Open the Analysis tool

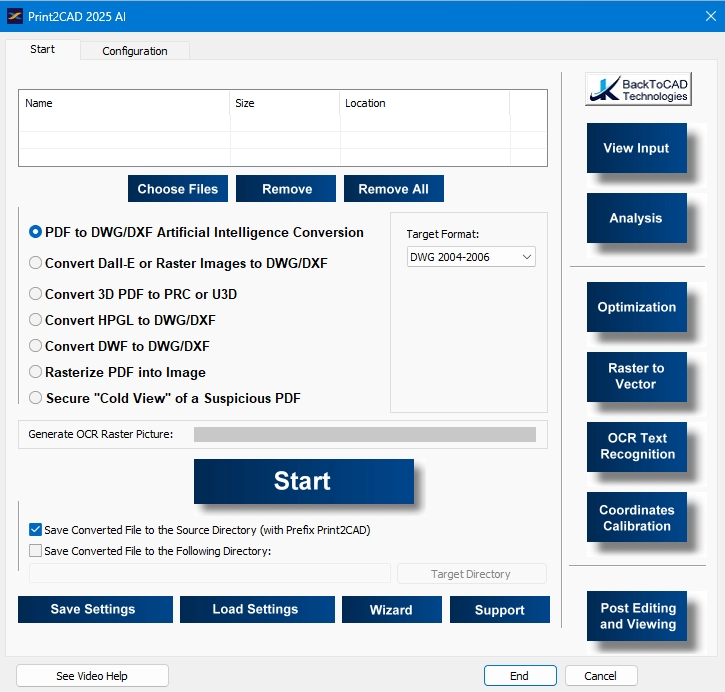636,218
